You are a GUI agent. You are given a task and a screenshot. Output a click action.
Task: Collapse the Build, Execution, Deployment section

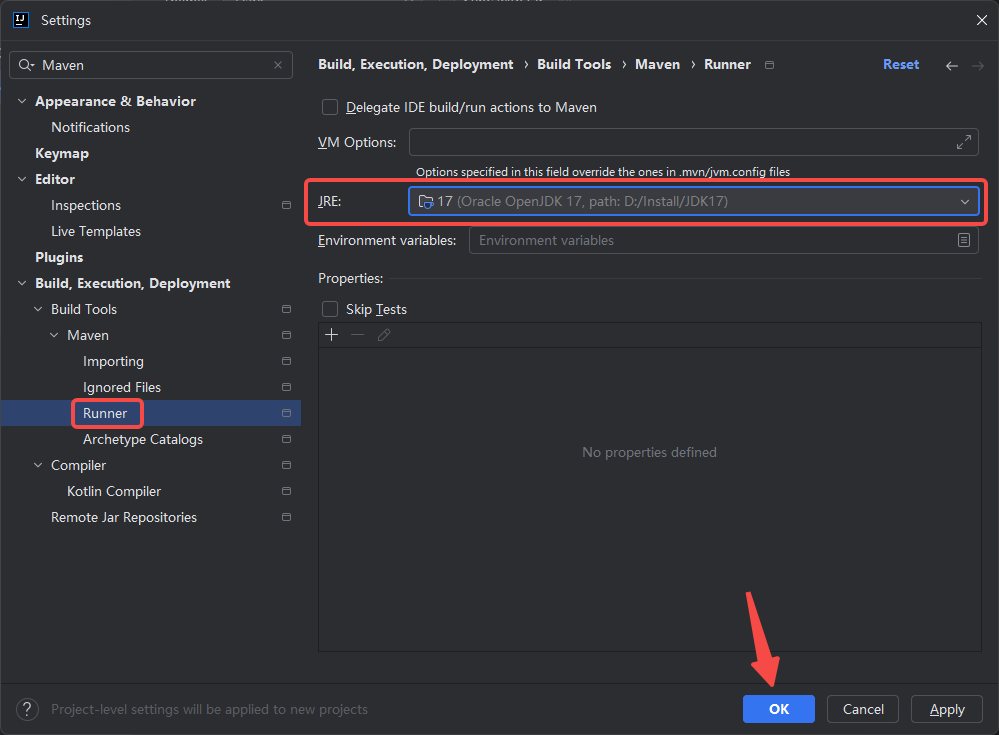click(23, 283)
